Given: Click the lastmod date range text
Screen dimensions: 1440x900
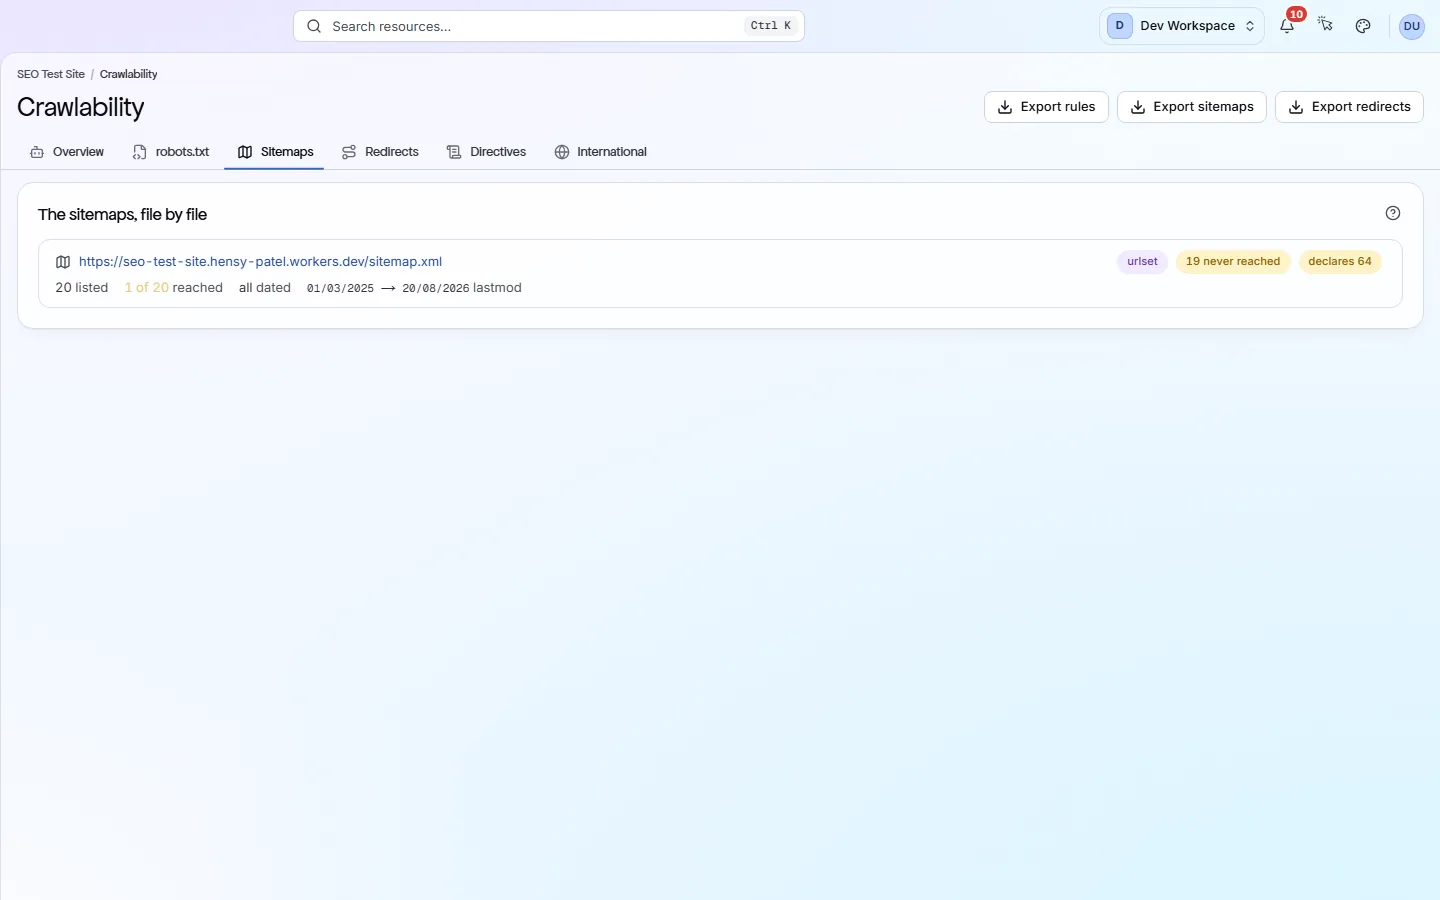Looking at the screenshot, I should point(414,288).
